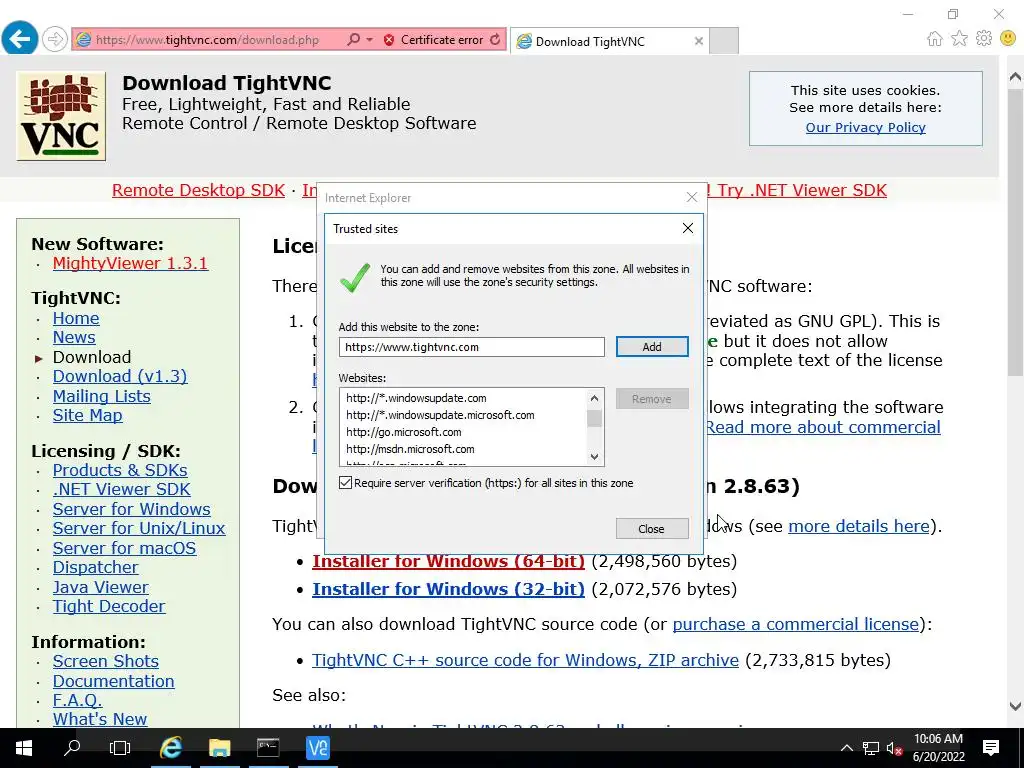Open the Tight Decoder link
The height and width of the screenshot is (768, 1024).
108,606
